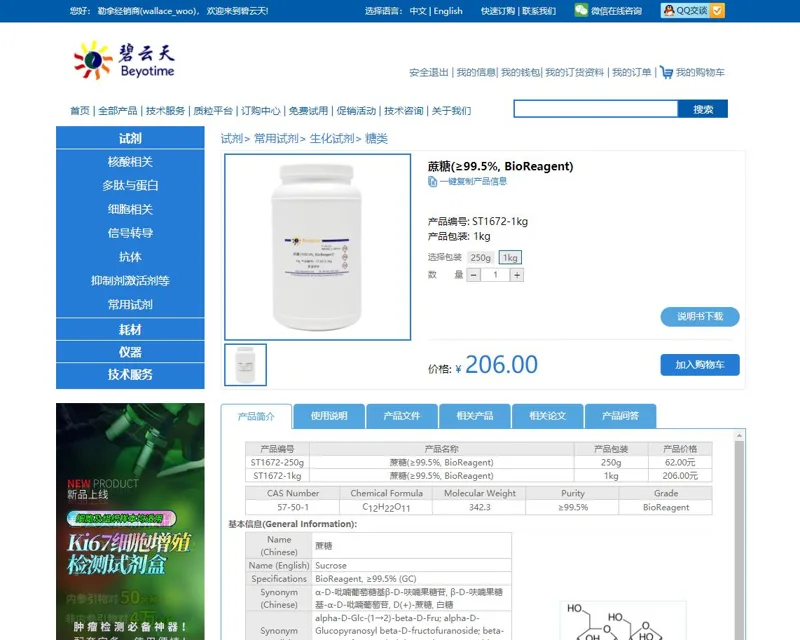This screenshot has width=800, height=640.
Task: Select 常用试剂 in sidebar
Action: point(130,305)
